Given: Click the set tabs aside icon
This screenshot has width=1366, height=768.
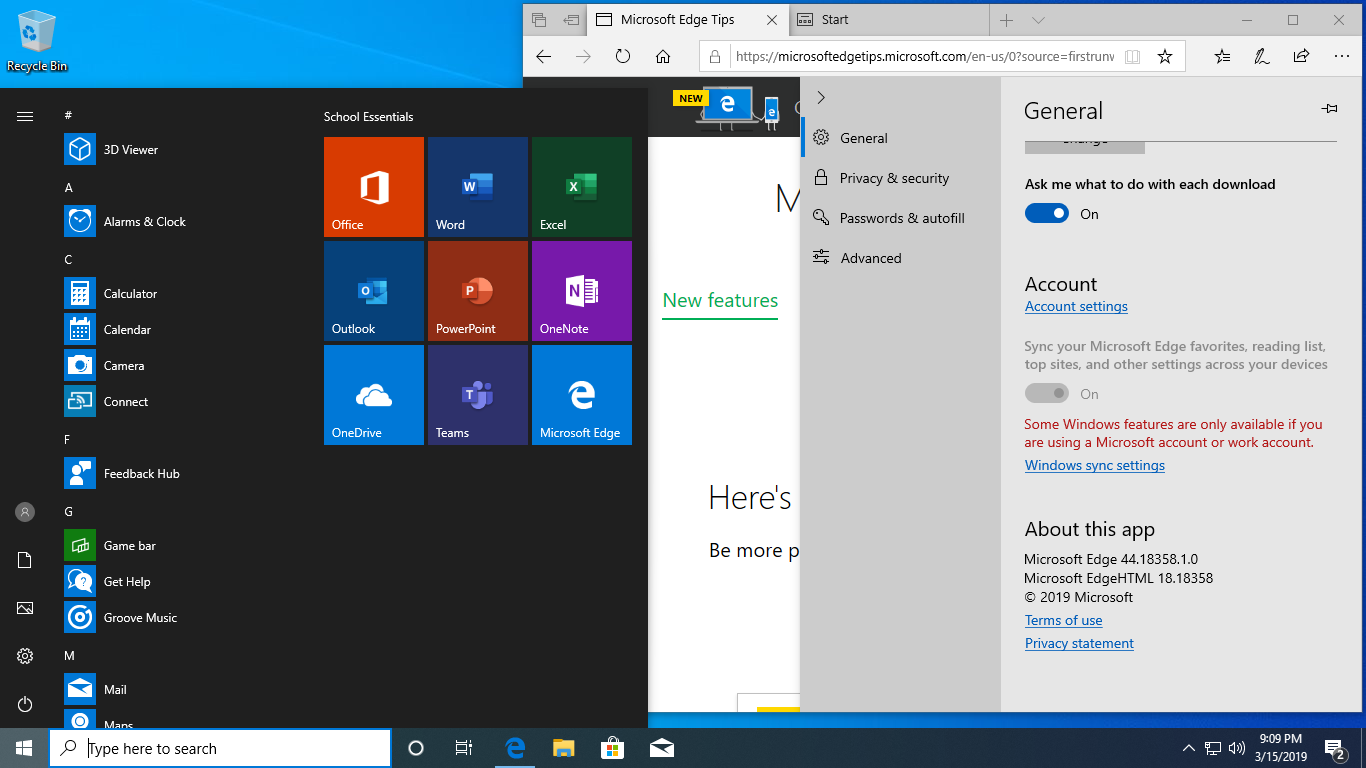Looking at the screenshot, I should click(571, 20).
